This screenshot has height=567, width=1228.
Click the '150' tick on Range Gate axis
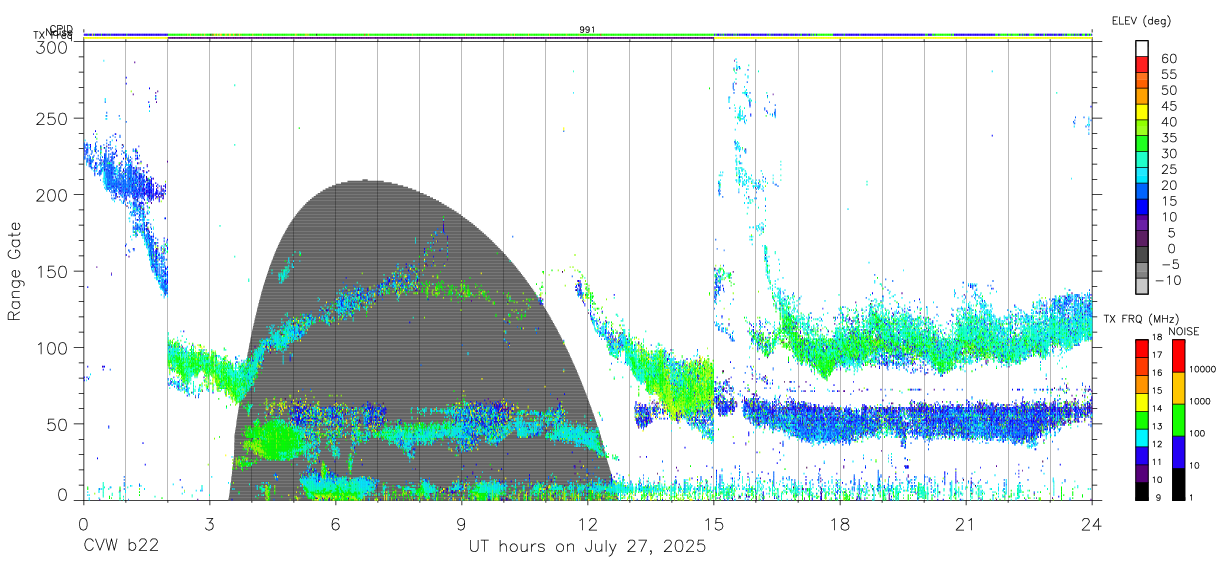click(53, 271)
